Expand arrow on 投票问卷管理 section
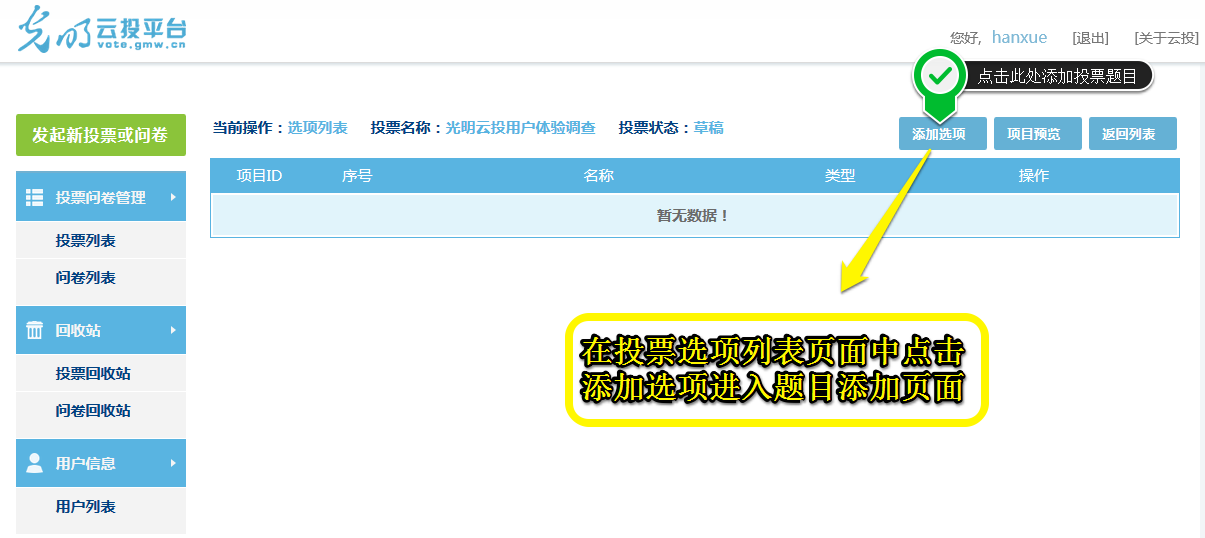Viewport: 1205px width, 538px height. (x=173, y=197)
